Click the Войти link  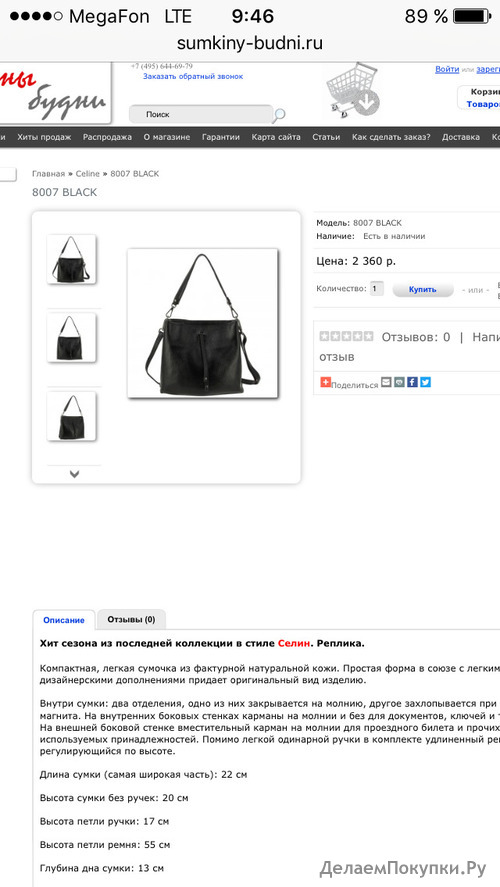click(x=447, y=69)
